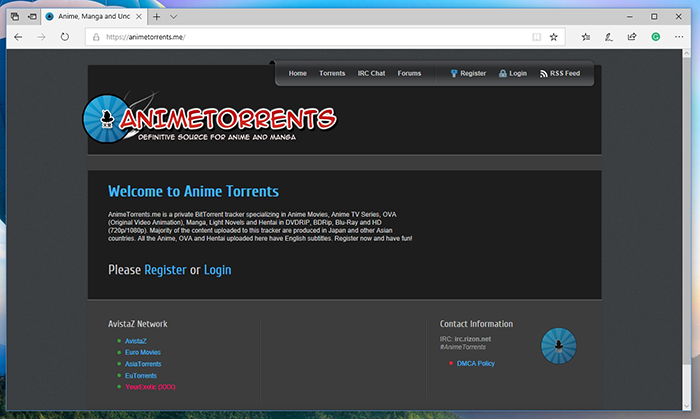The height and width of the screenshot is (419, 700).
Task: Select the Anime, Manga browser tab
Action: (94, 17)
